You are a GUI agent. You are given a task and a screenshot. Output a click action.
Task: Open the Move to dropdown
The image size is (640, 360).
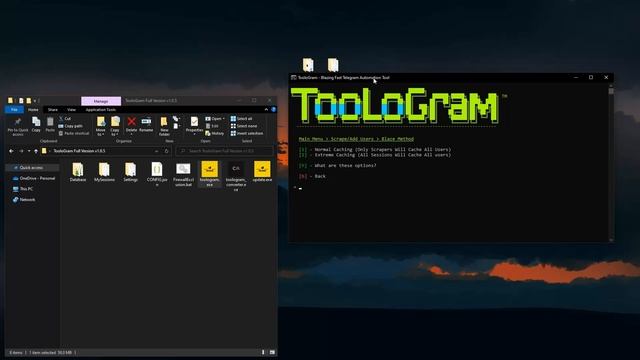pos(100,126)
